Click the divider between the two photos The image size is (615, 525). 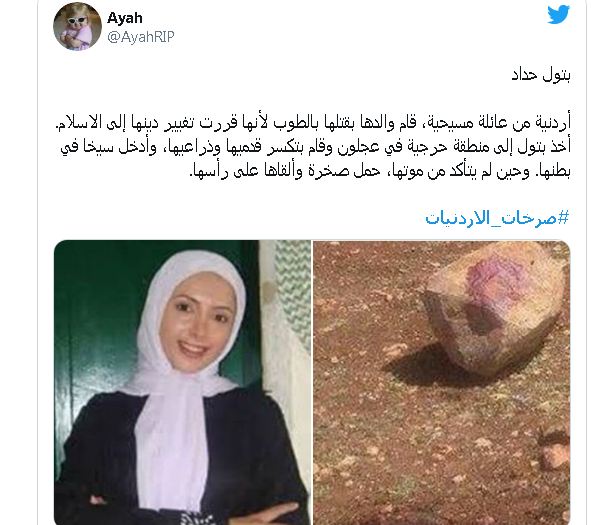312,382
